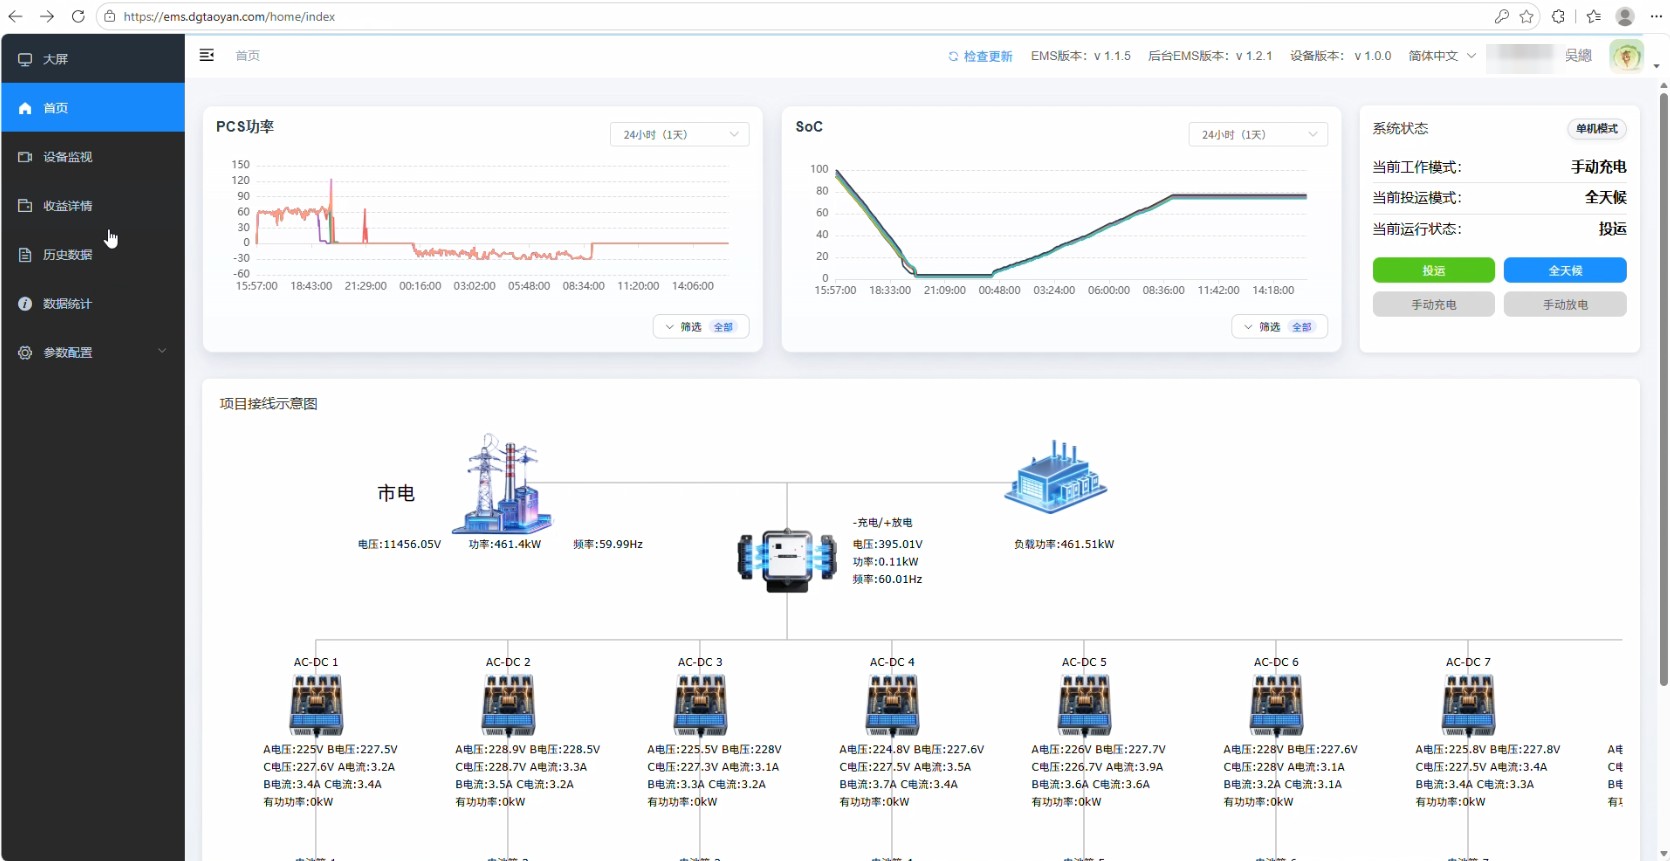Click the AC-DC 7 converter icon
This screenshot has width=1670, height=861.
1468,705
